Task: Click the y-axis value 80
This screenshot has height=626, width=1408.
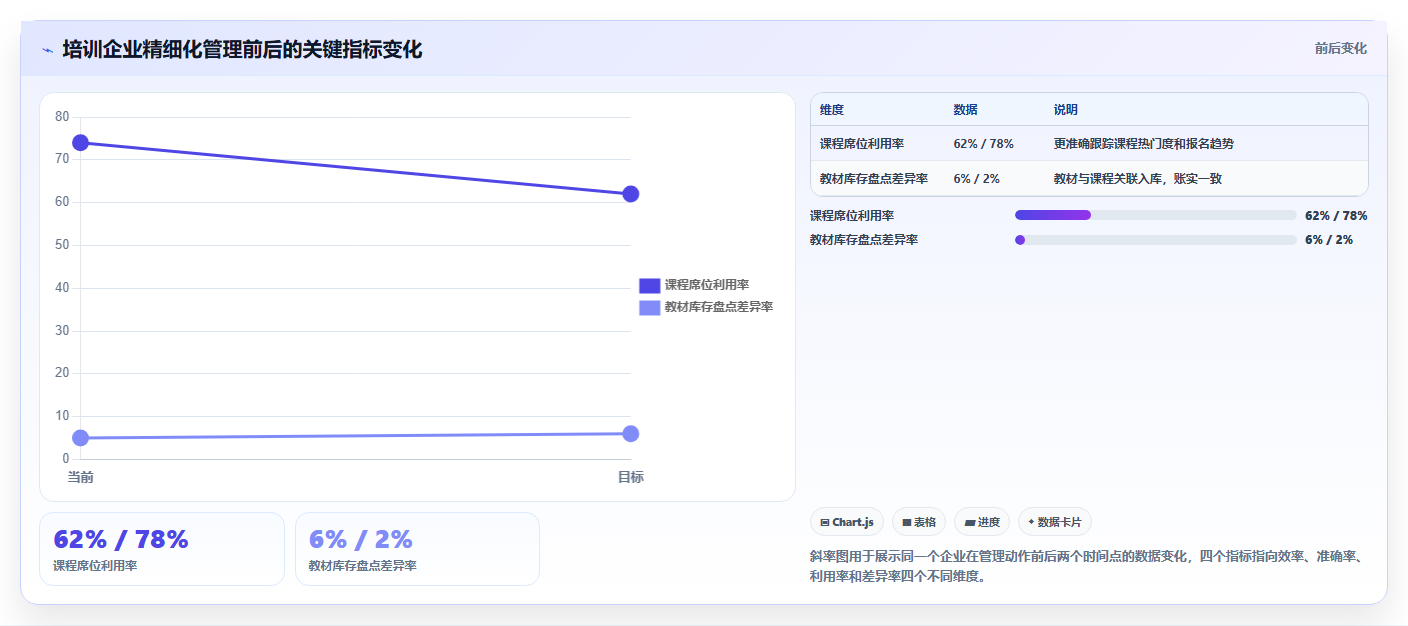Action: coord(62,117)
